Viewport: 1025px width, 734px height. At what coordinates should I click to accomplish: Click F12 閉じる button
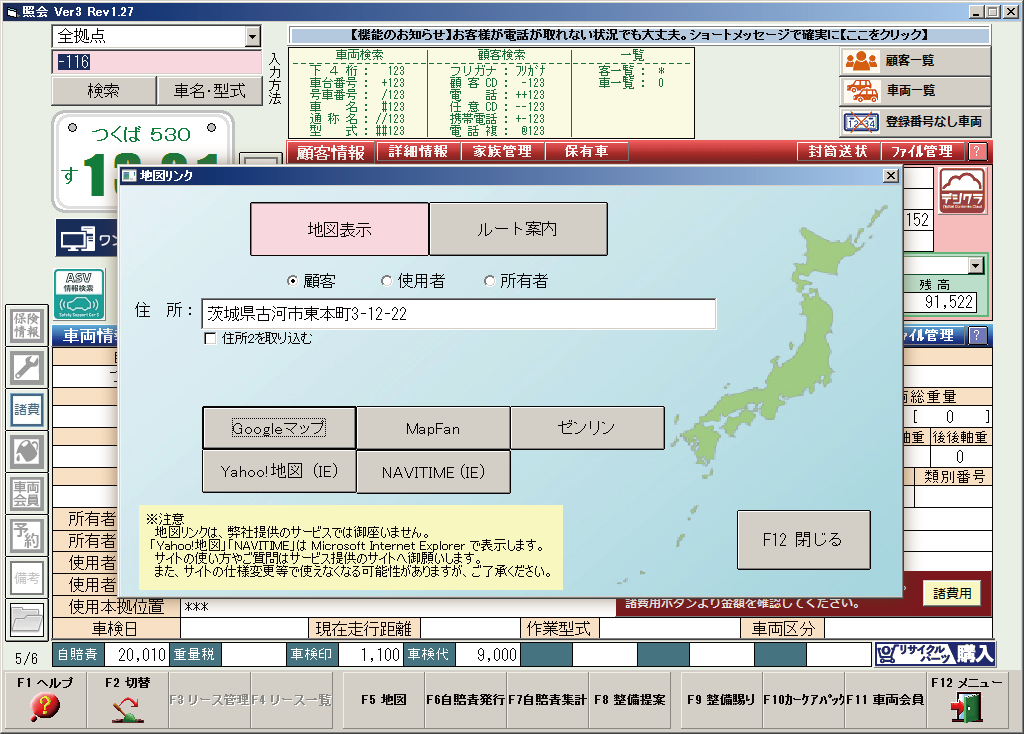tap(803, 540)
